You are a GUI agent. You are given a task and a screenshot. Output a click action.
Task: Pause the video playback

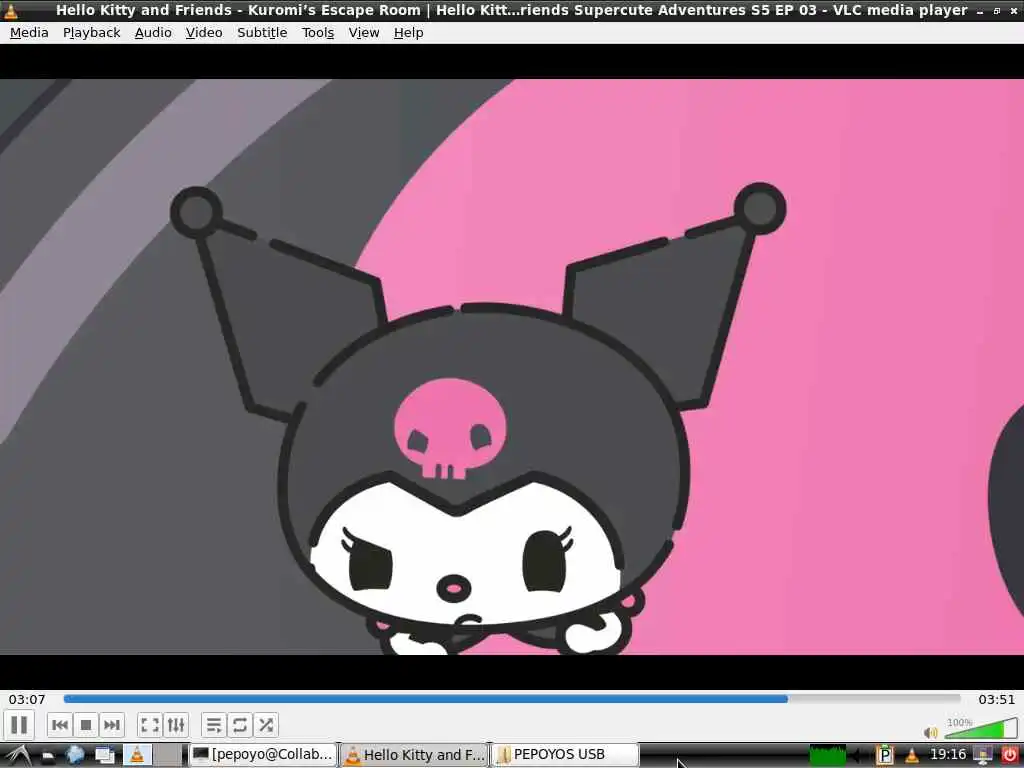click(20, 725)
